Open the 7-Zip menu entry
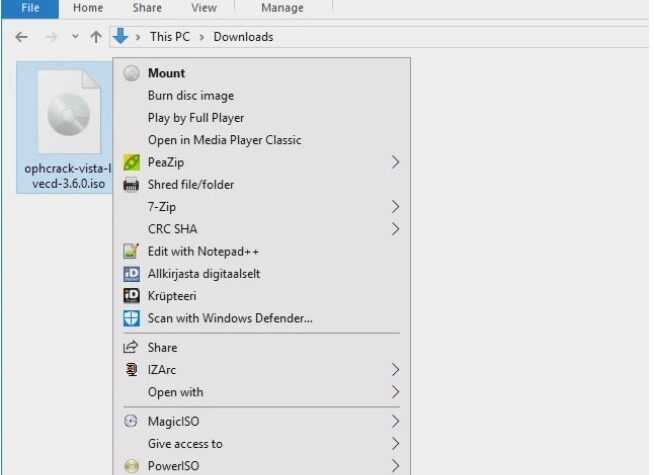The height and width of the screenshot is (475, 655). (261, 207)
